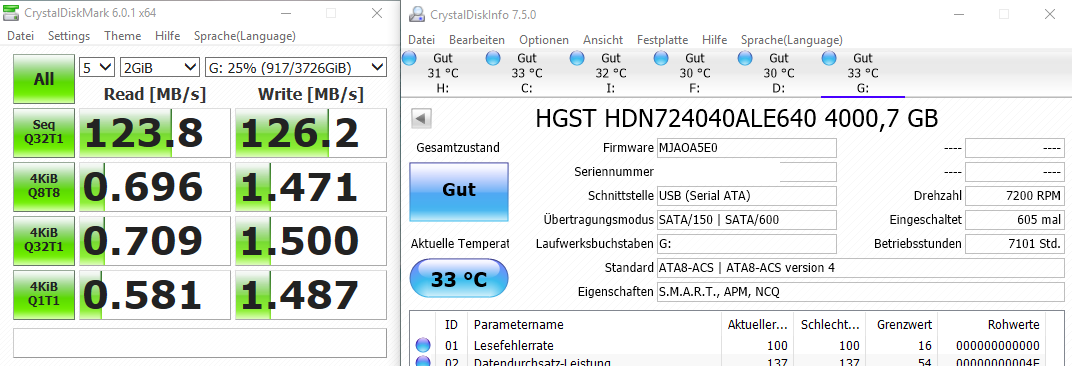
Task: Click the Laufwerksbuchstaben field G:
Action: tap(747, 244)
